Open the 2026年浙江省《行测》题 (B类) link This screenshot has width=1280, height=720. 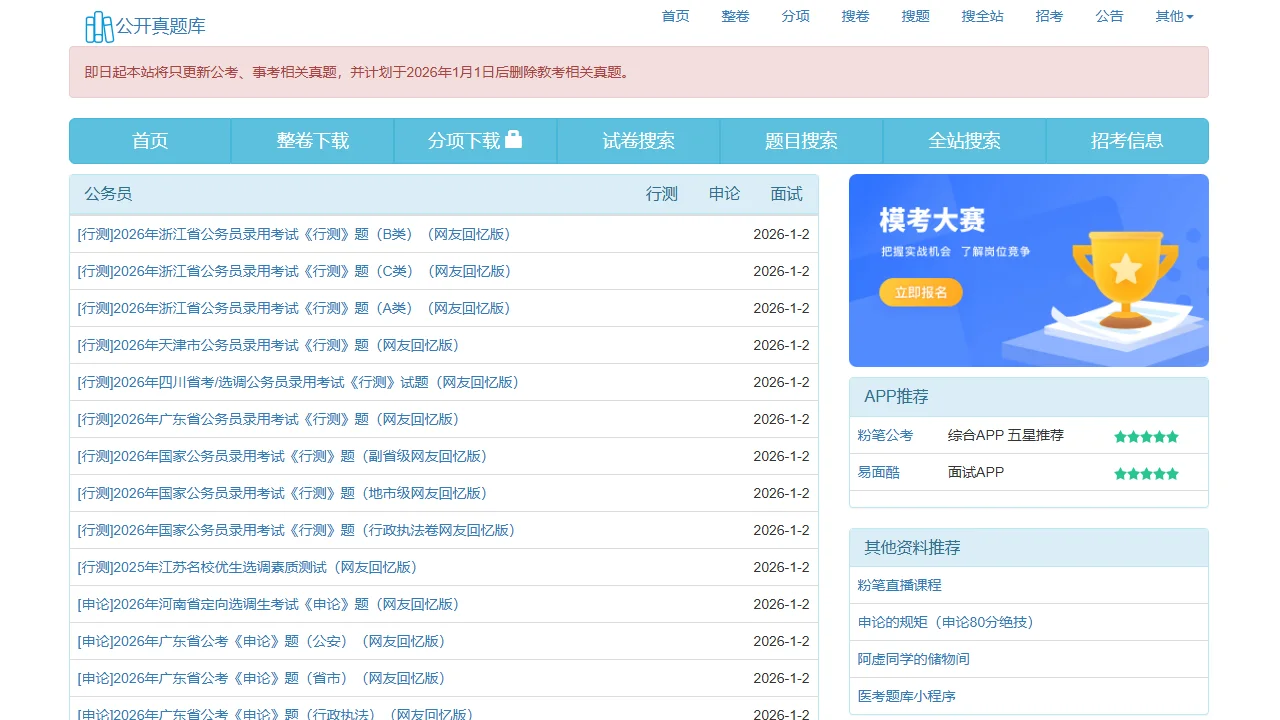pos(294,234)
